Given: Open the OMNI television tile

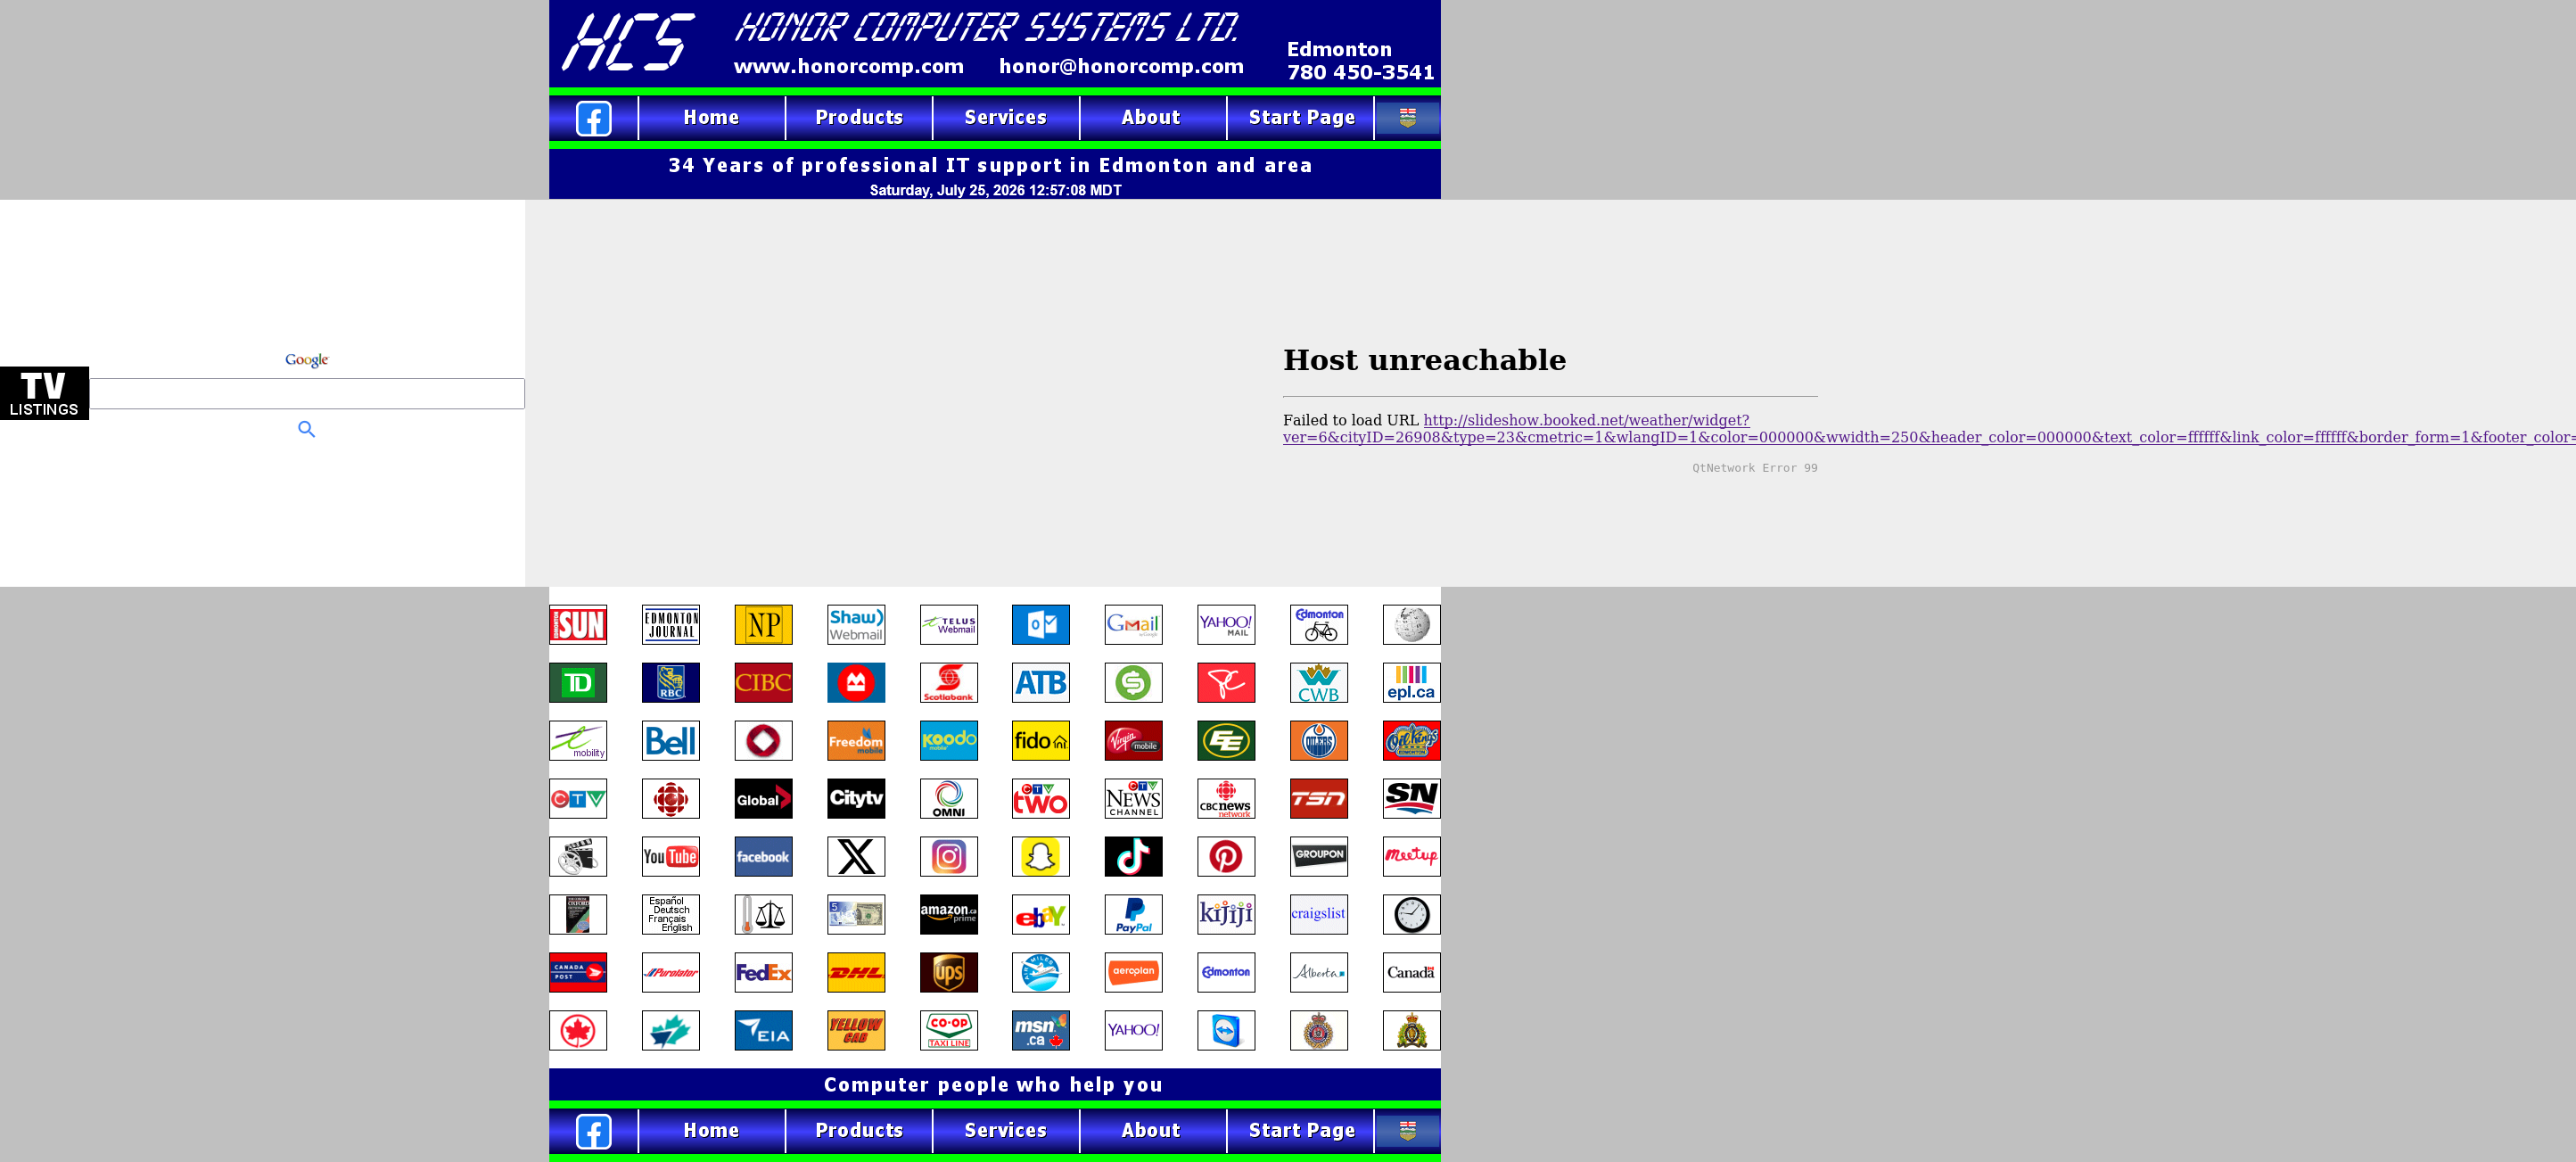Looking at the screenshot, I should (949, 799).
